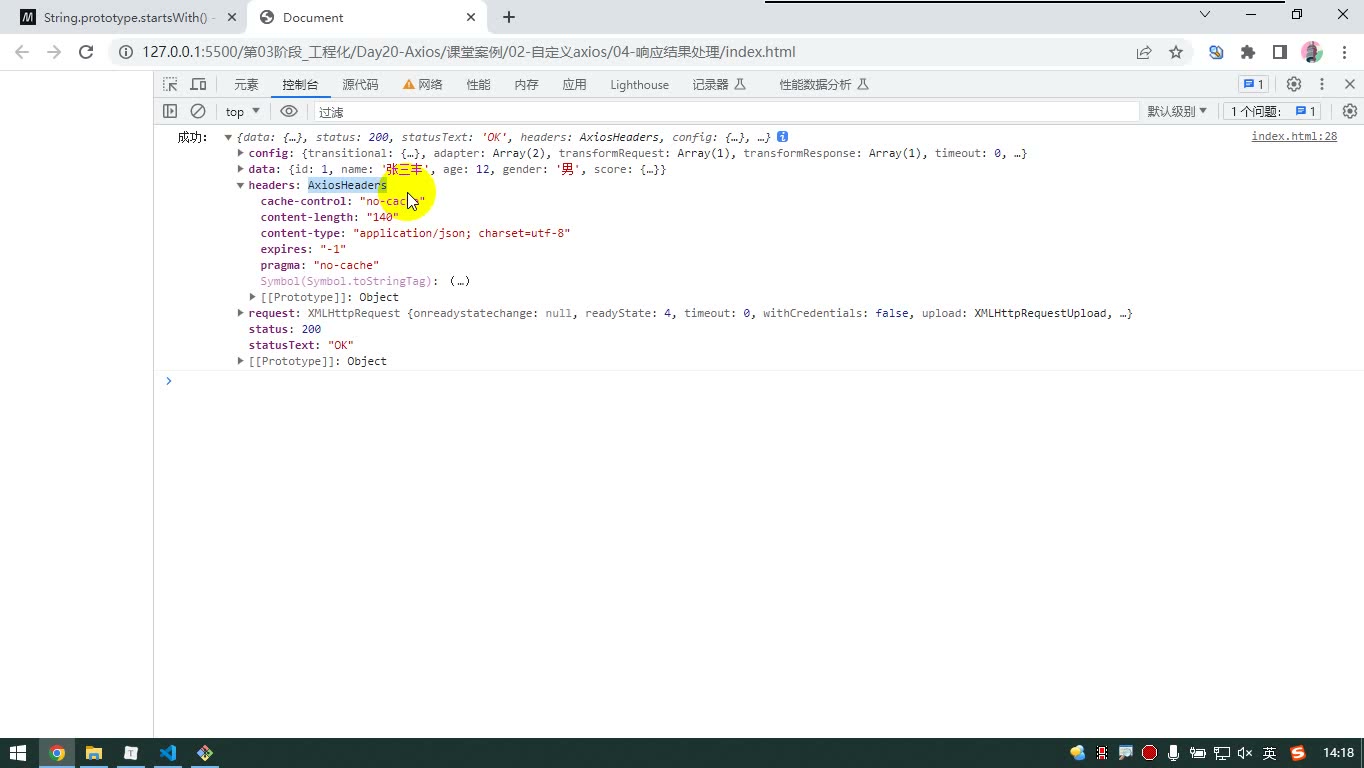
Task: Expand the data object row
Action: pyautogui.click(x=241, y=169)
